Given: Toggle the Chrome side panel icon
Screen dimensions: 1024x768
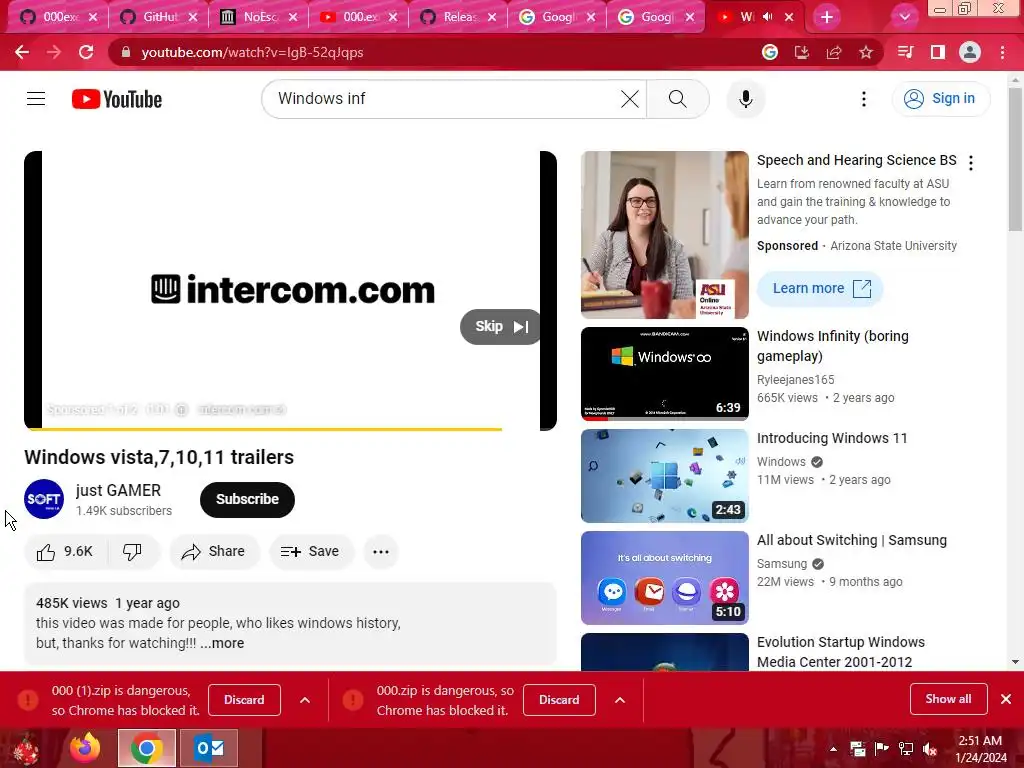Looking at the screenshot, I should click(x=938, y=52).
